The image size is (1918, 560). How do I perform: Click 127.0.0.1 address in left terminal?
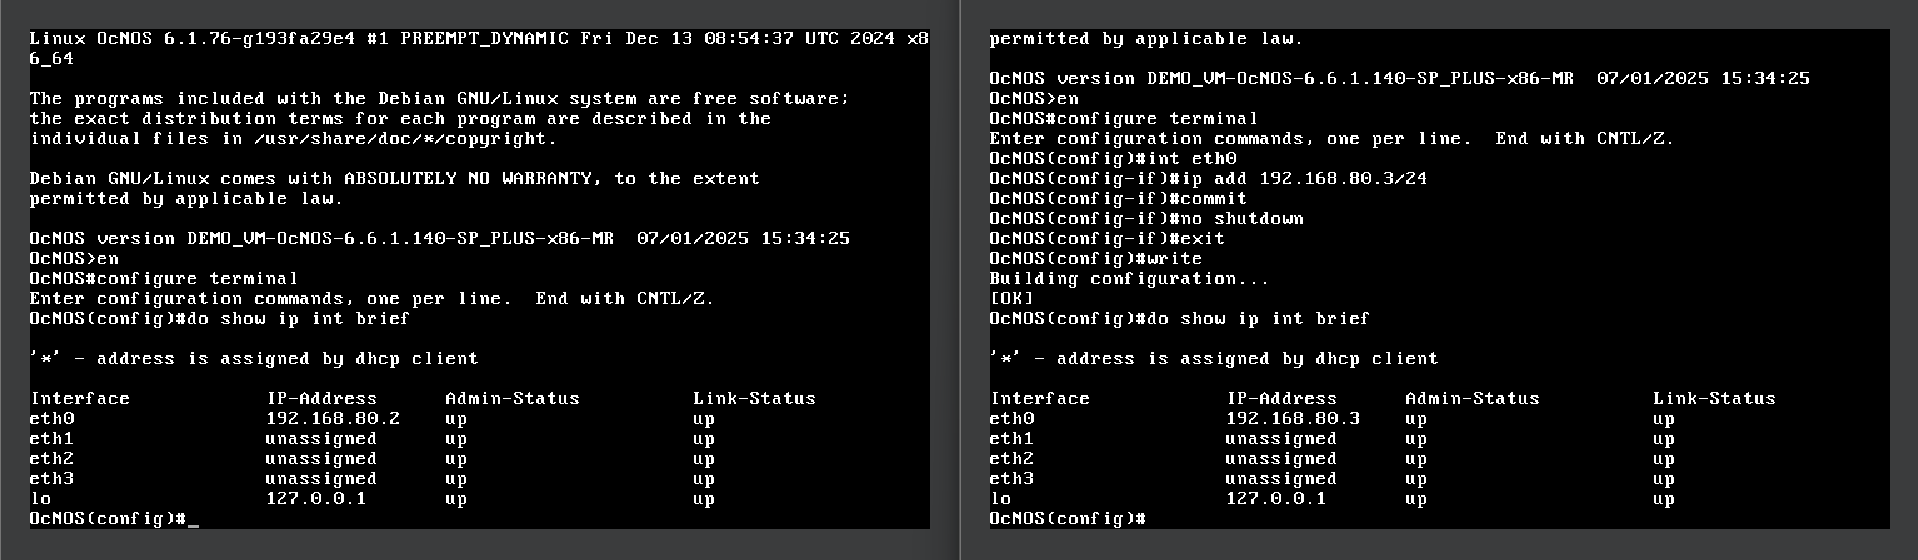pos(315,499)
